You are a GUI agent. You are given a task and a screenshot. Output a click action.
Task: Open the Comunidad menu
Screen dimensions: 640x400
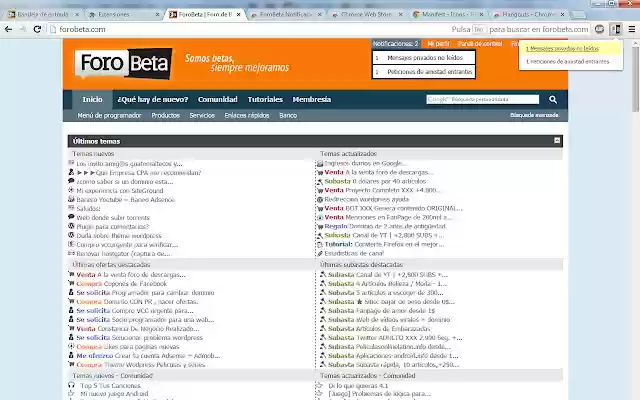click(218, 100)
